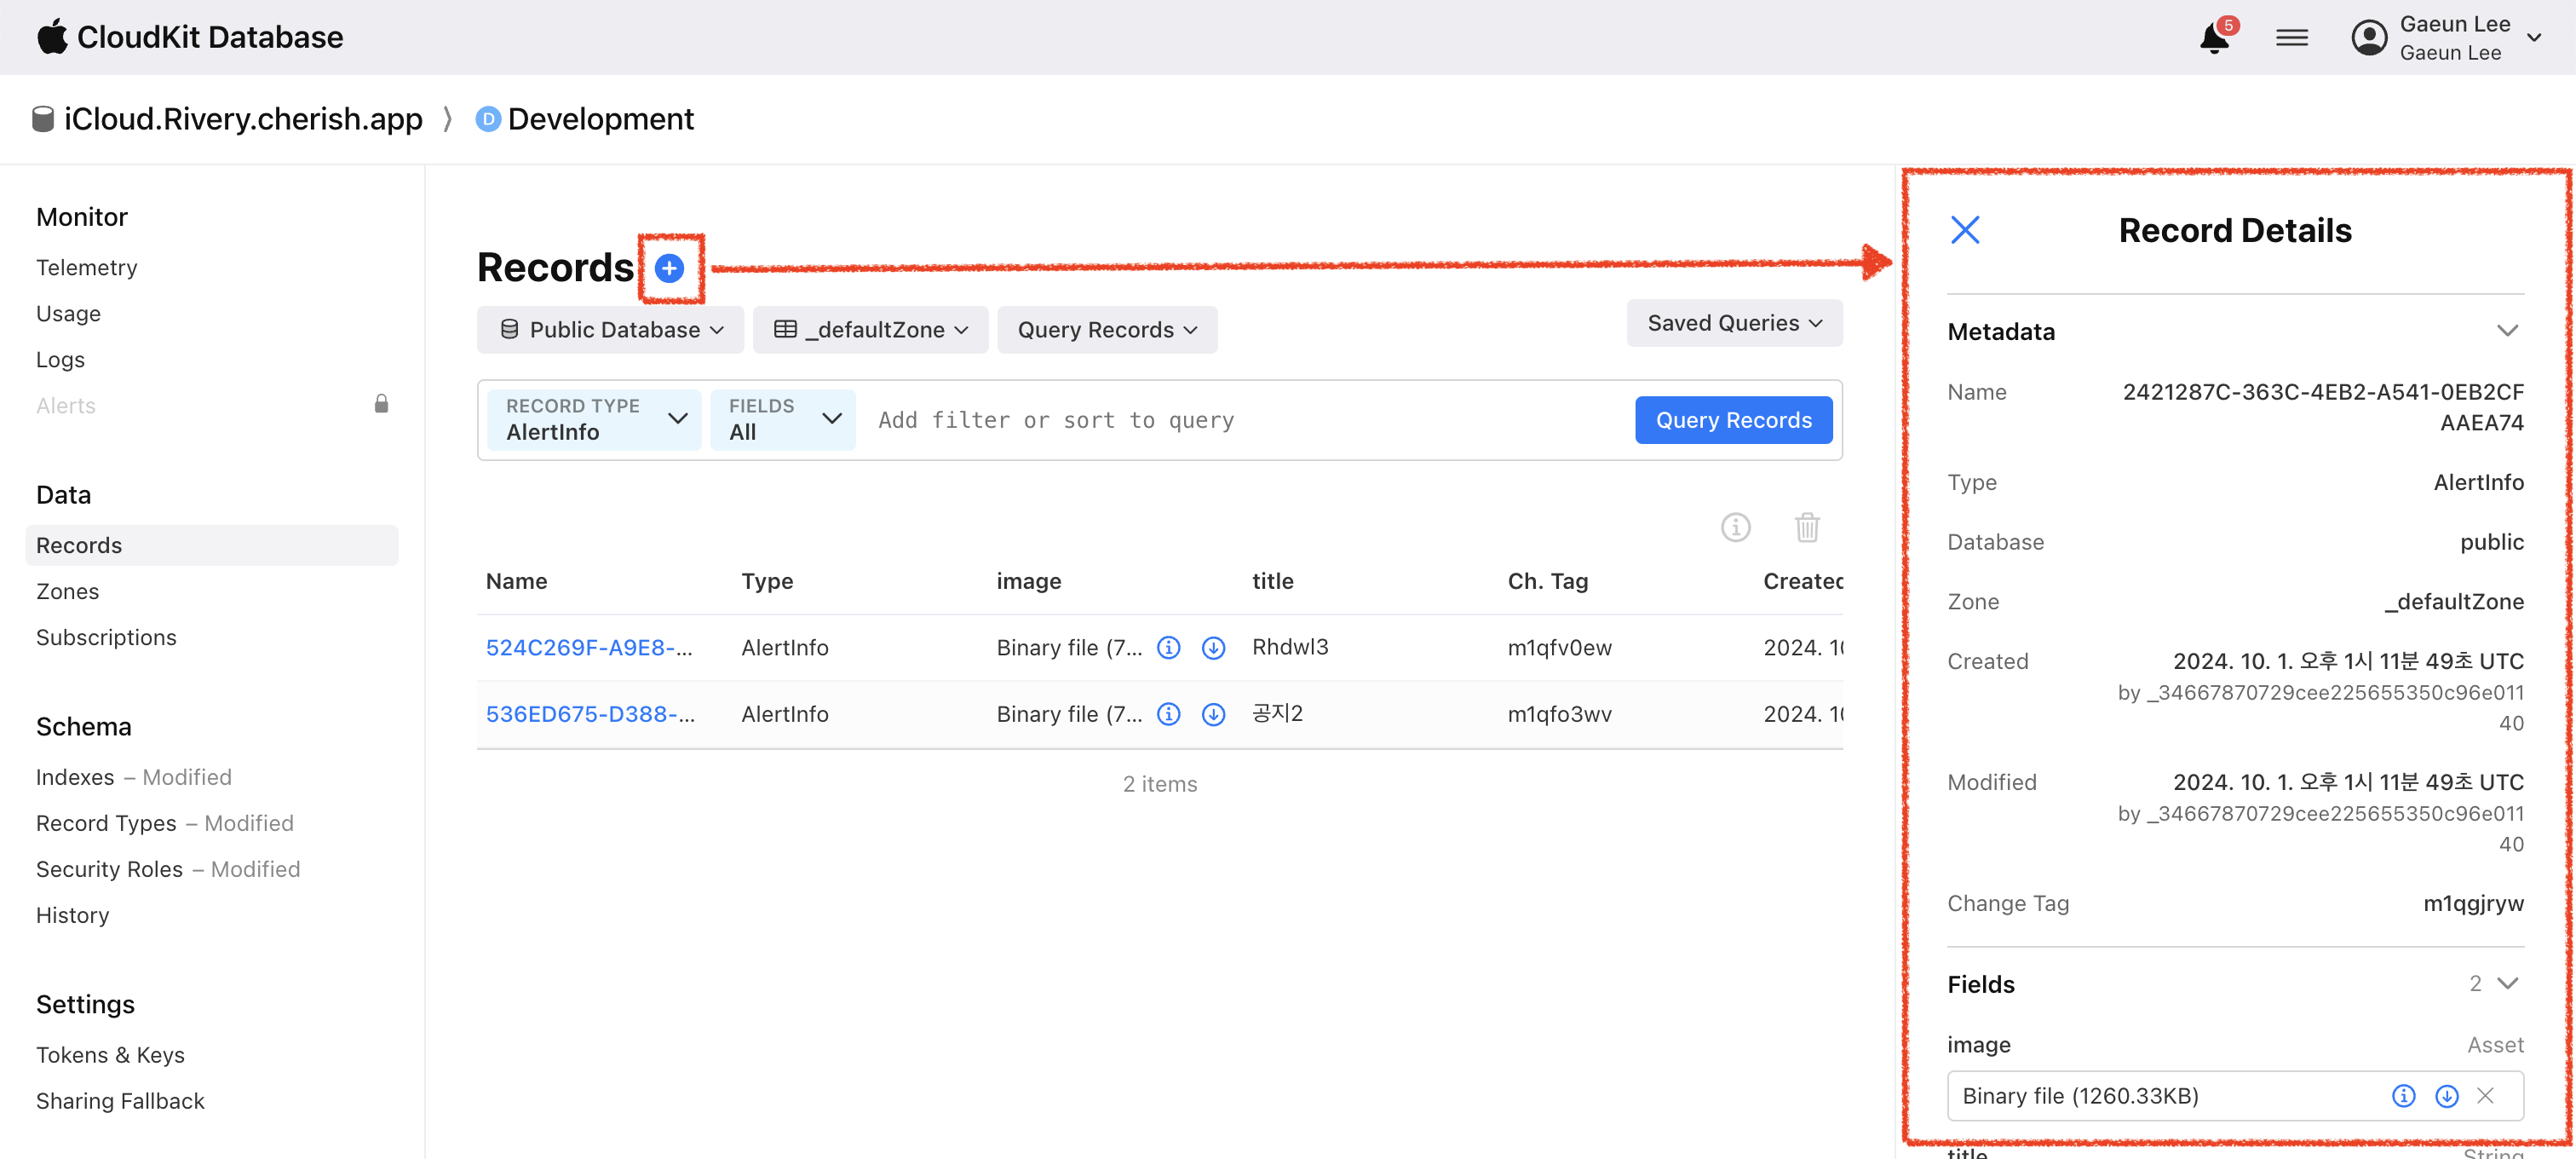Open Zones in sidebar
Viewport: 2576px width, 1159px height.
pyautogui.click(x=67, y=592)
